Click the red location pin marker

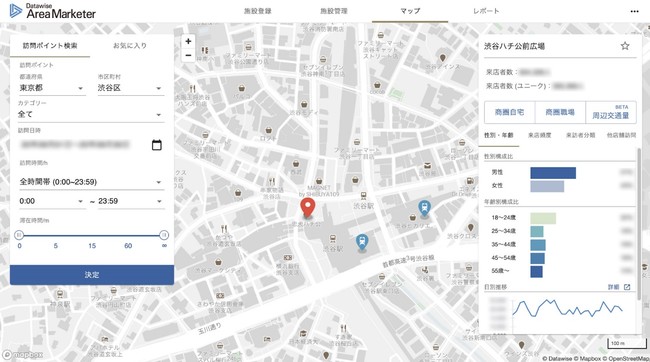(308, 208)
